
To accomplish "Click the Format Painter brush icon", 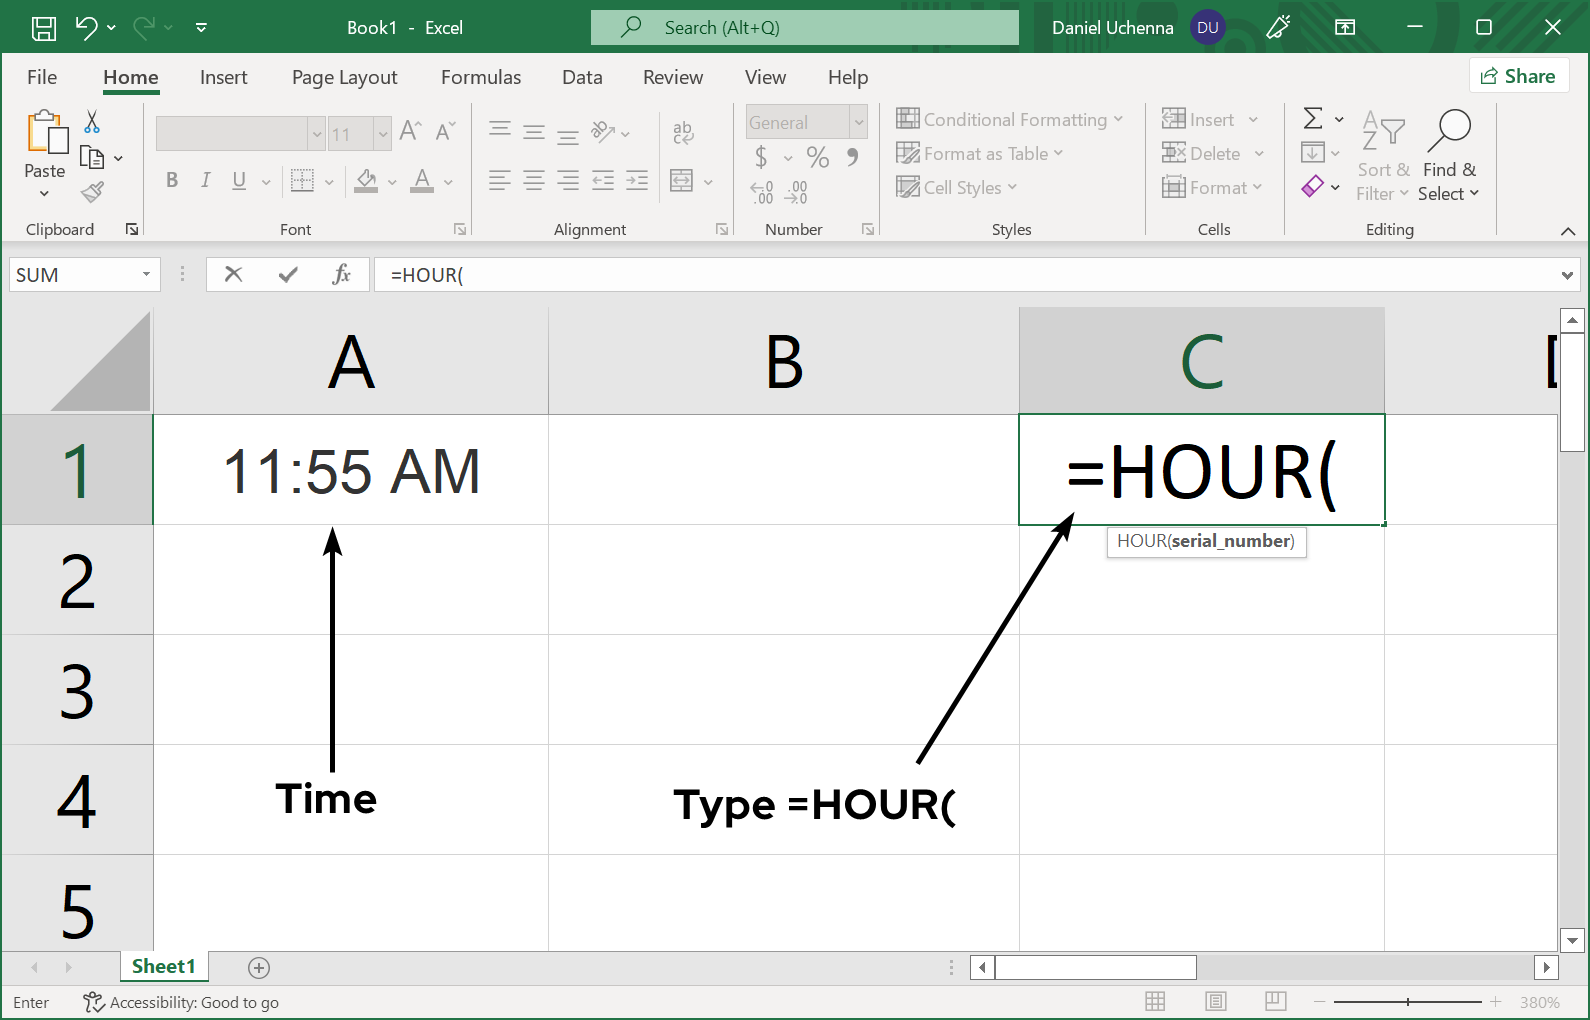I will point(93,191).
